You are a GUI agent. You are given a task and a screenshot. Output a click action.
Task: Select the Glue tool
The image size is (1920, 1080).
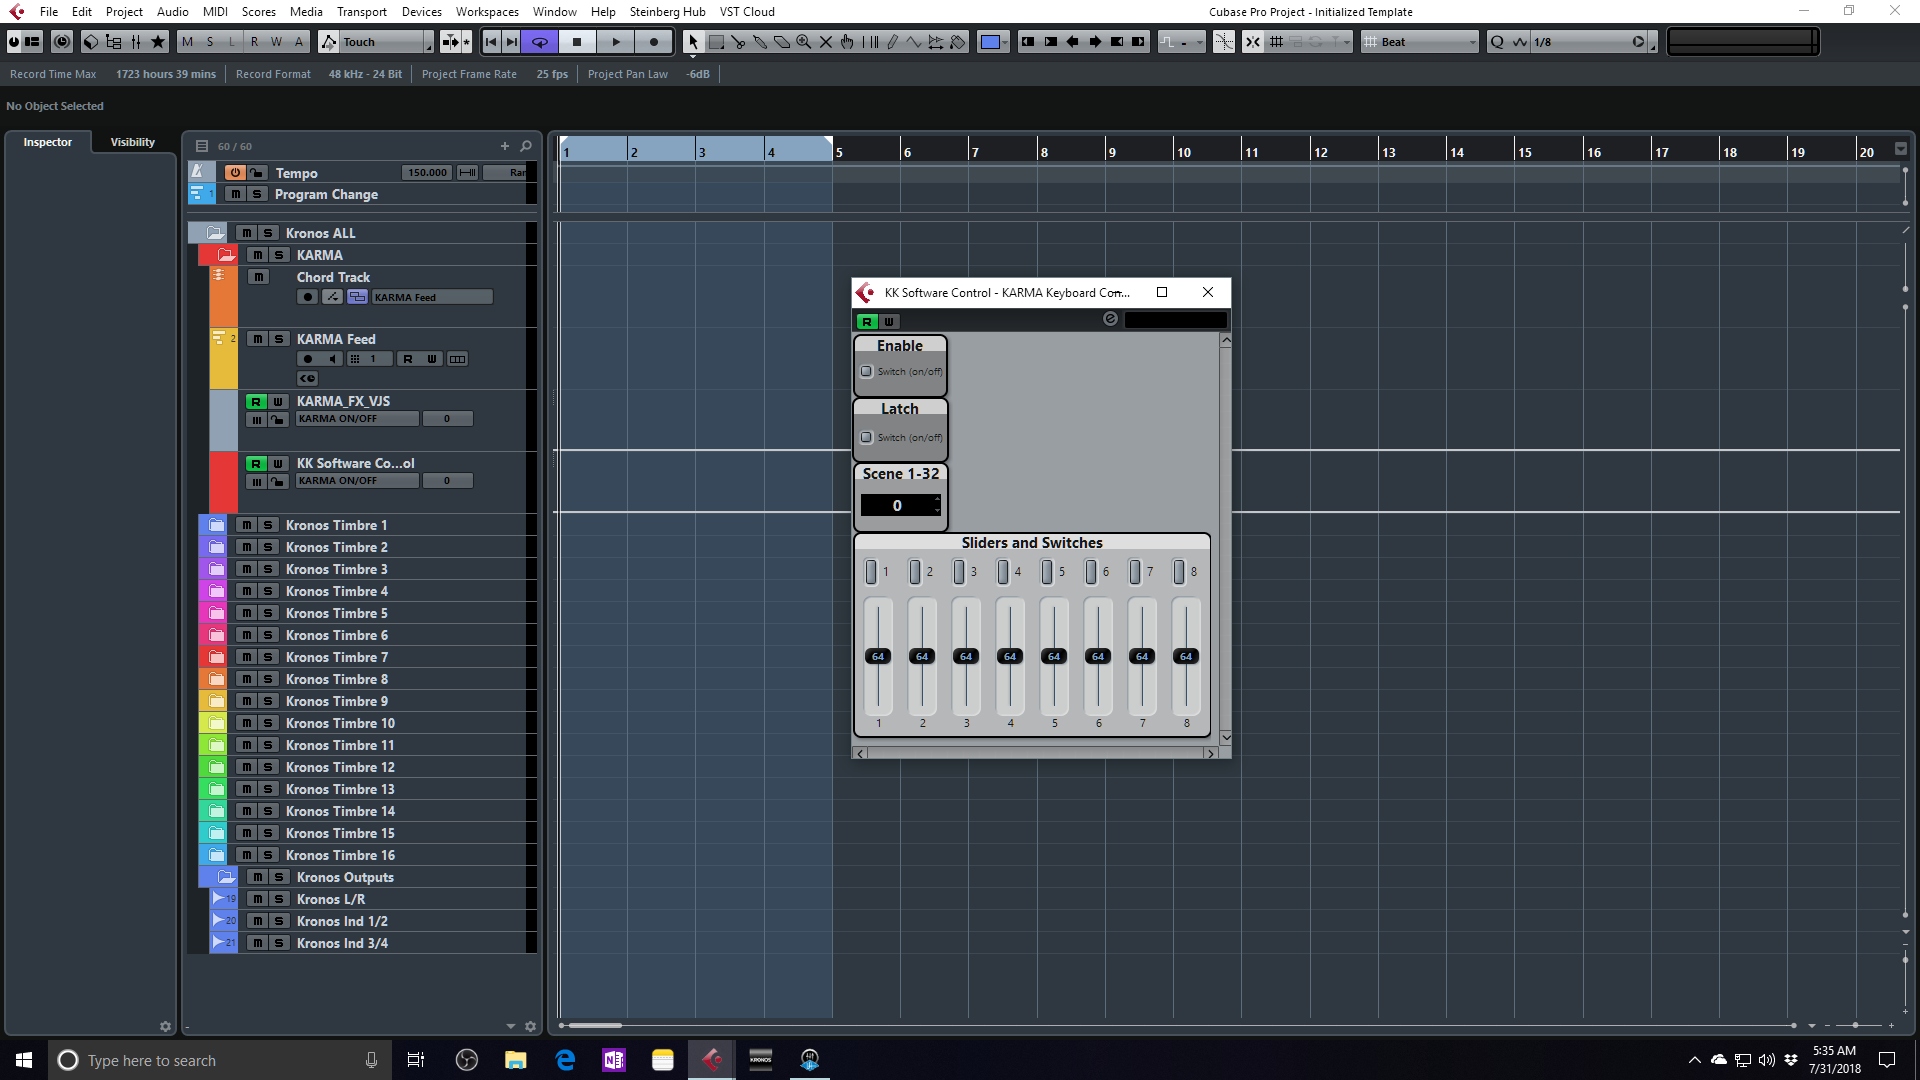760,42
